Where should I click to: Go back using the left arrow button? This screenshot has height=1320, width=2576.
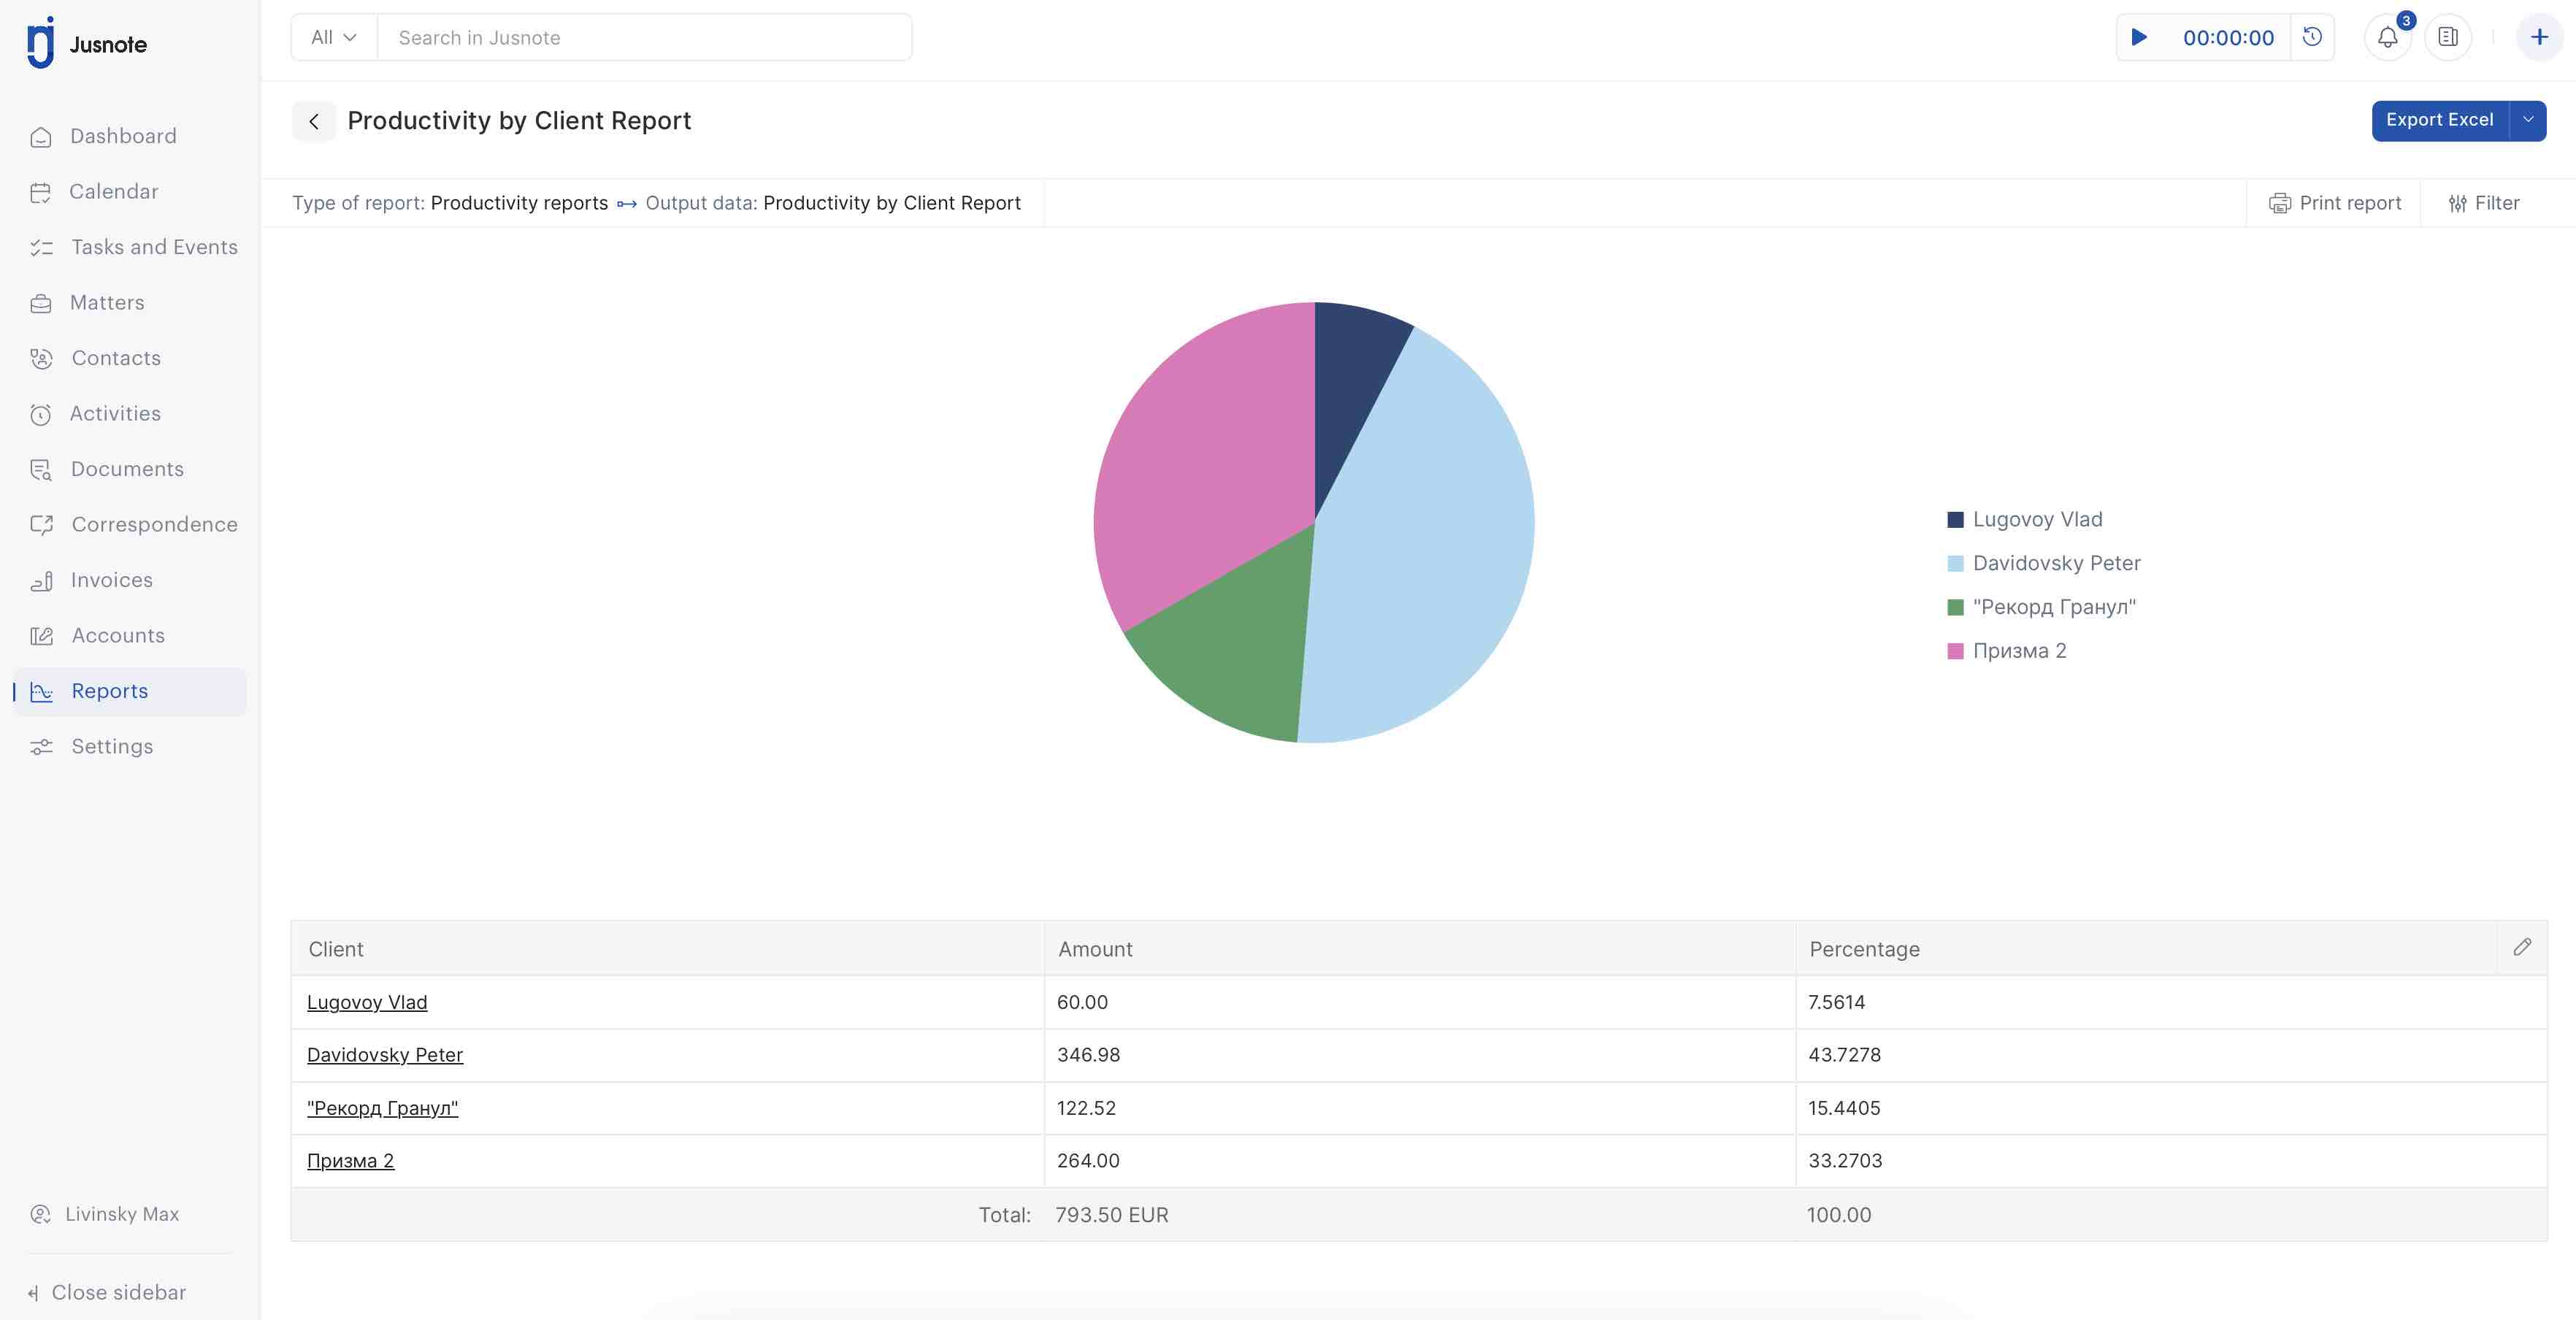(314, 121)
